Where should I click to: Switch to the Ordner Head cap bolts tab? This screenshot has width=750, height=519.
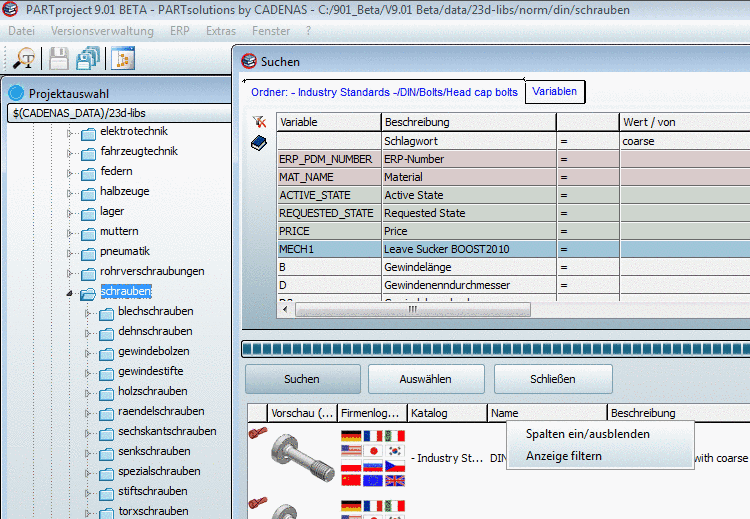tap(384, 92)
